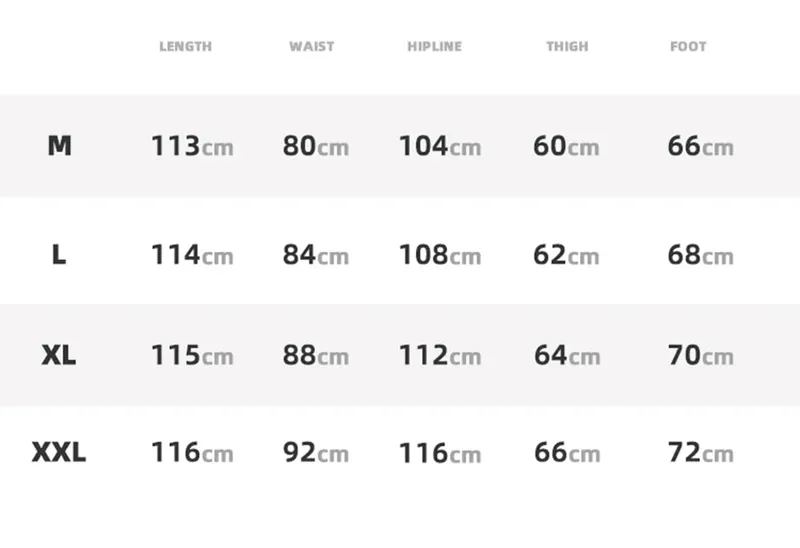800x548 pixels.
Task: Click the FOOT column header
Action: pos(688,46)
